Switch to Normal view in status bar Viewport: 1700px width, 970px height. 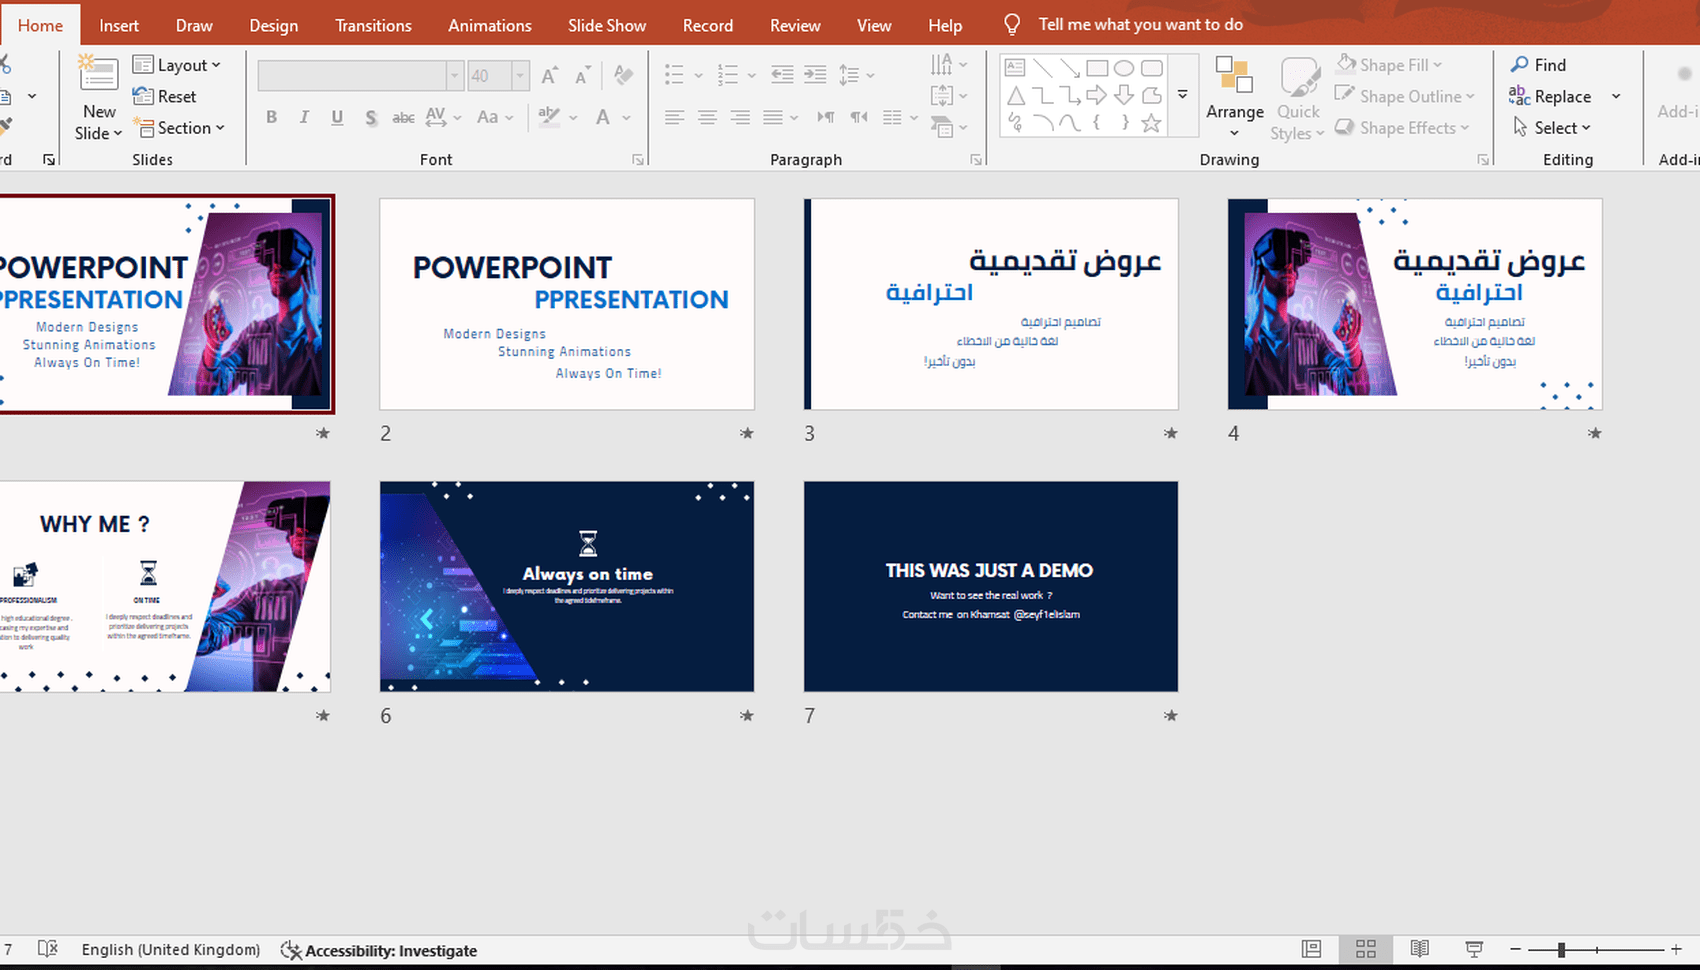click(x=1311, y=949)
